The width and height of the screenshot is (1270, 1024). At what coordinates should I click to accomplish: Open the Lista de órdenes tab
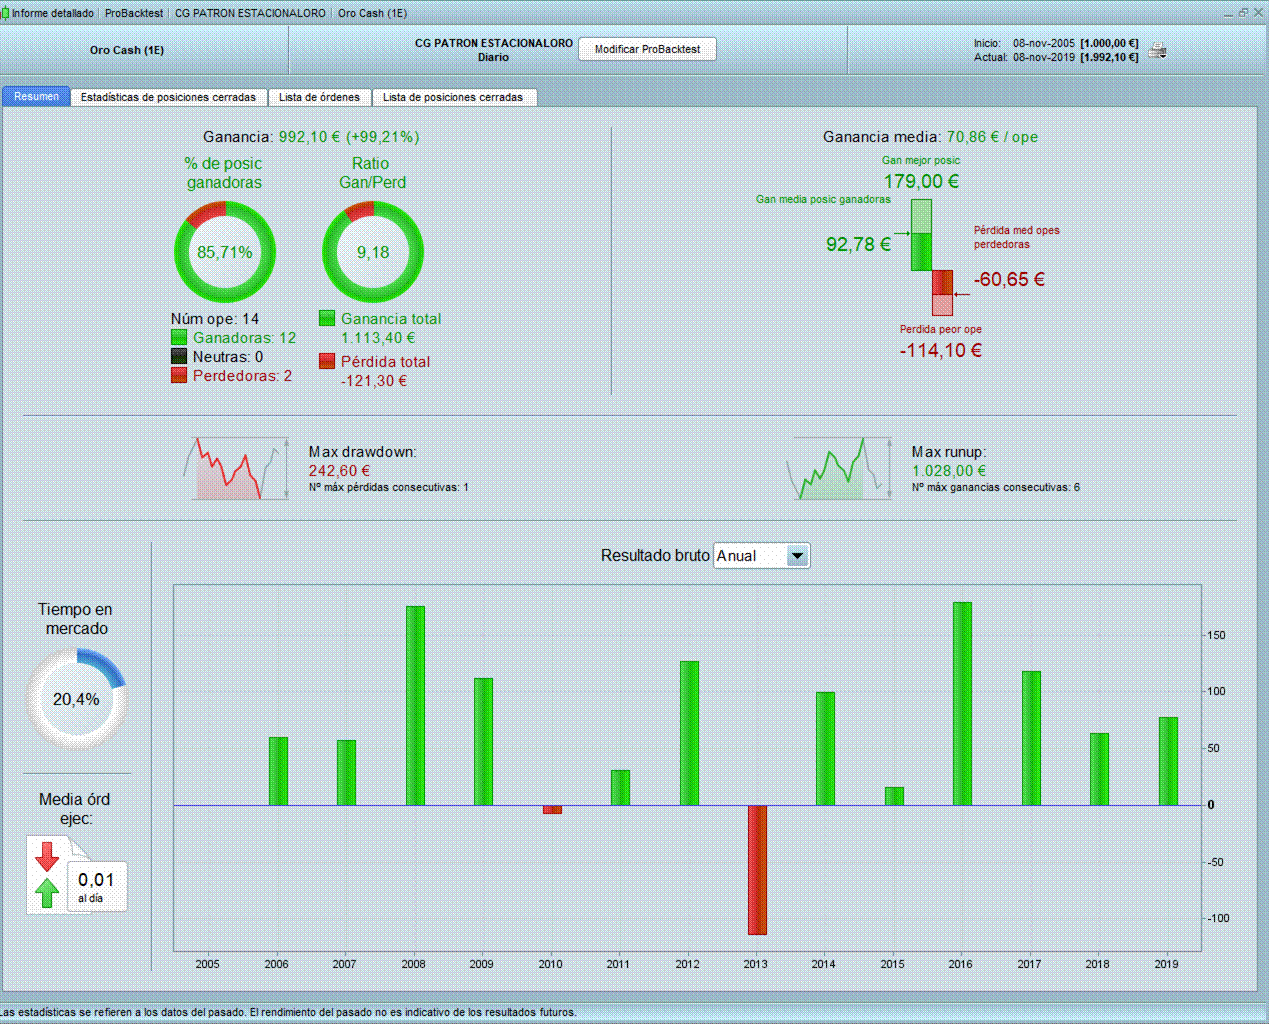tap(319, 97)
